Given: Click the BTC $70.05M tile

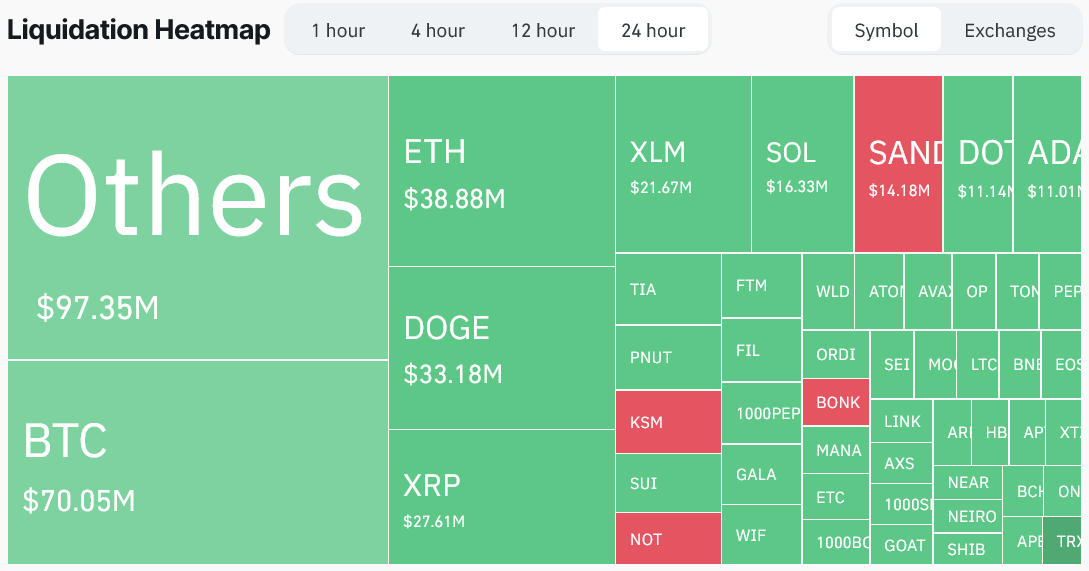Looking at the screenshot, I should coord(198,462).
